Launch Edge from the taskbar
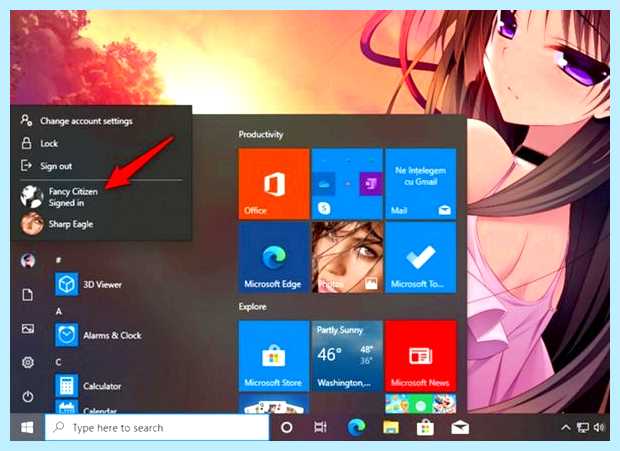Viewport: 620px width, 451px height. coord(356,427)
